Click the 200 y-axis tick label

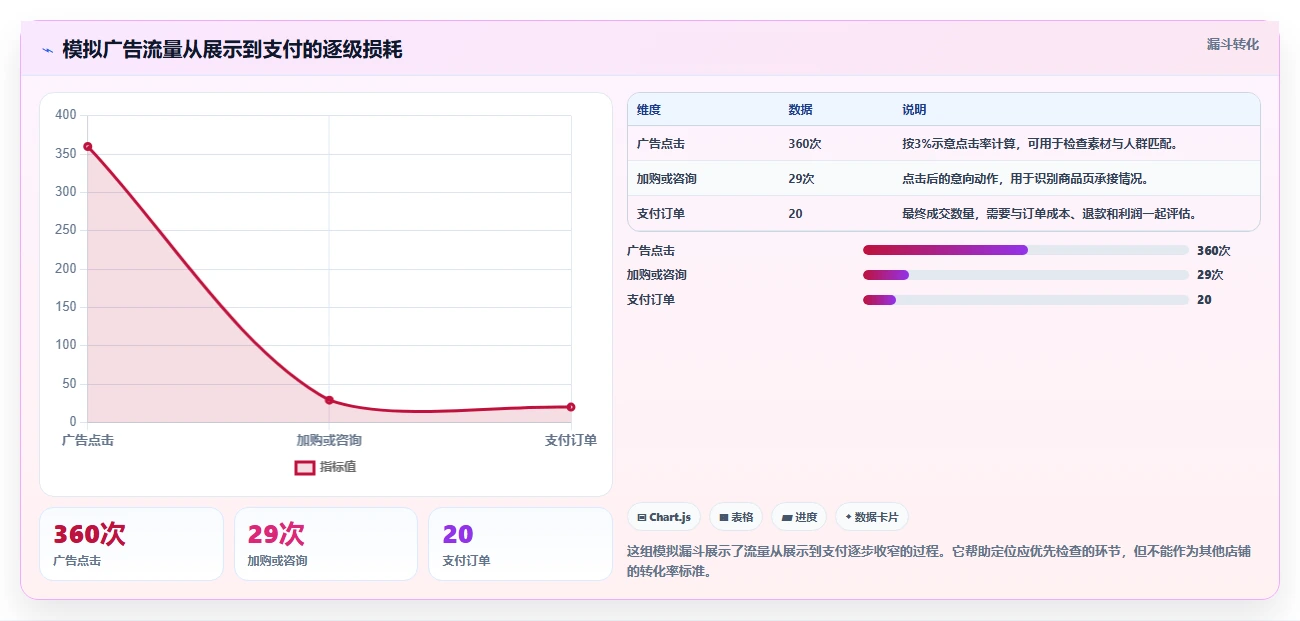click(x=66, y=268)
